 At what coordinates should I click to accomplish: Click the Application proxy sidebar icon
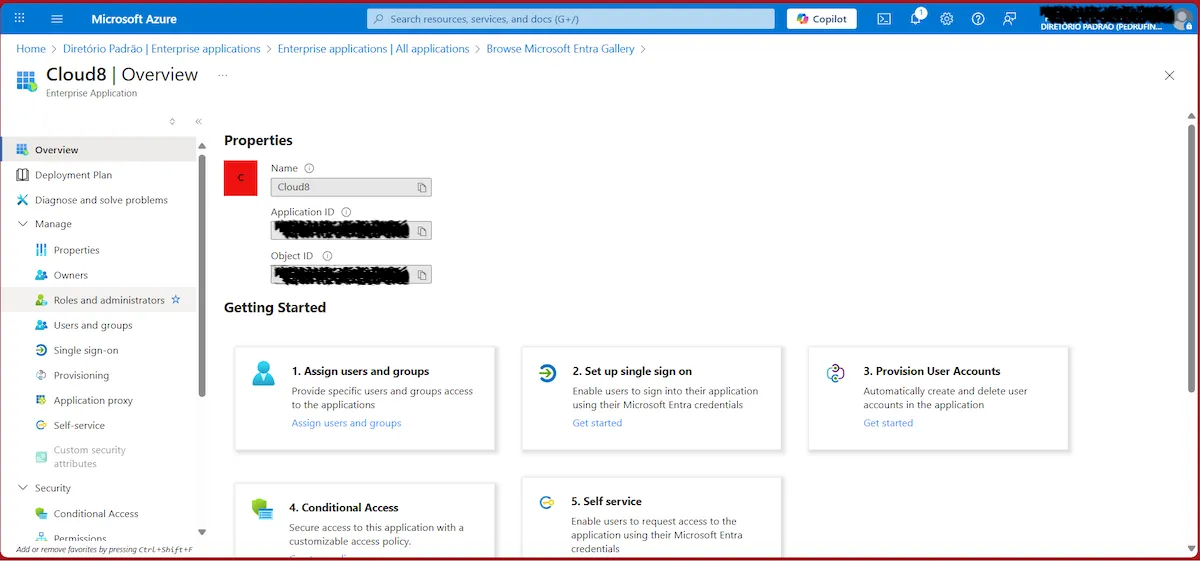[x=41, y=400]
